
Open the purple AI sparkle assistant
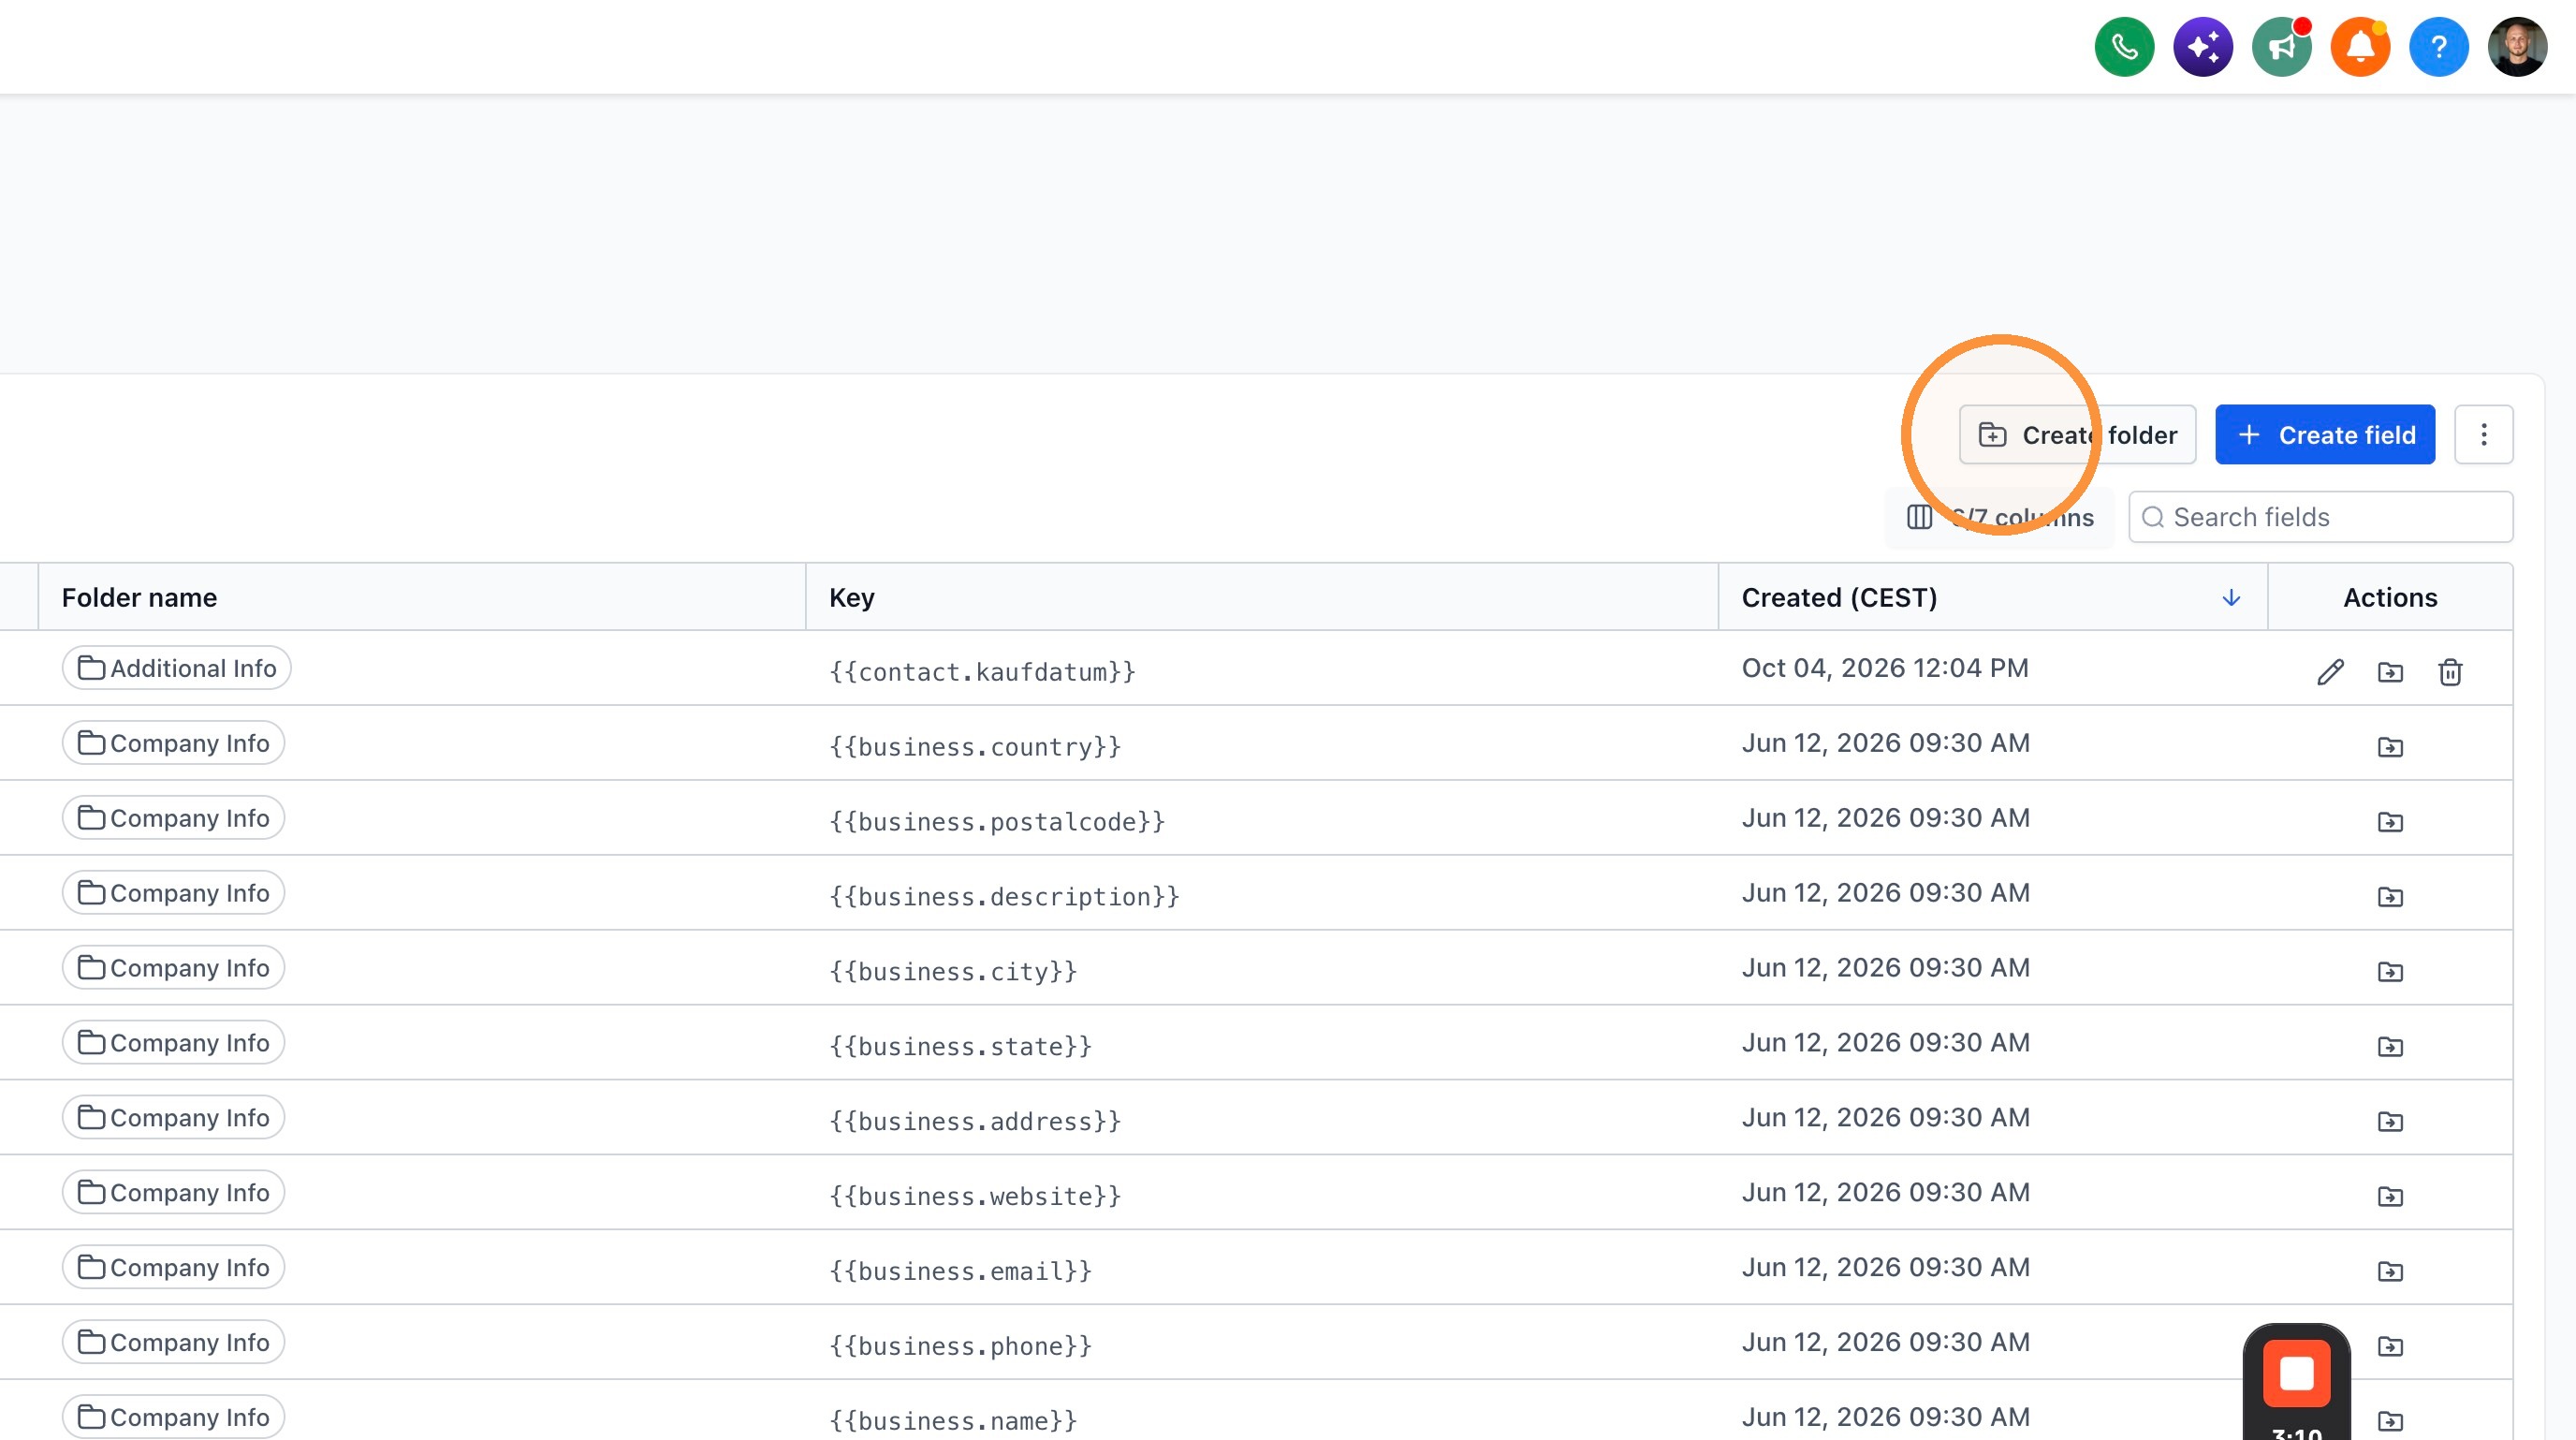[2203, 46]
